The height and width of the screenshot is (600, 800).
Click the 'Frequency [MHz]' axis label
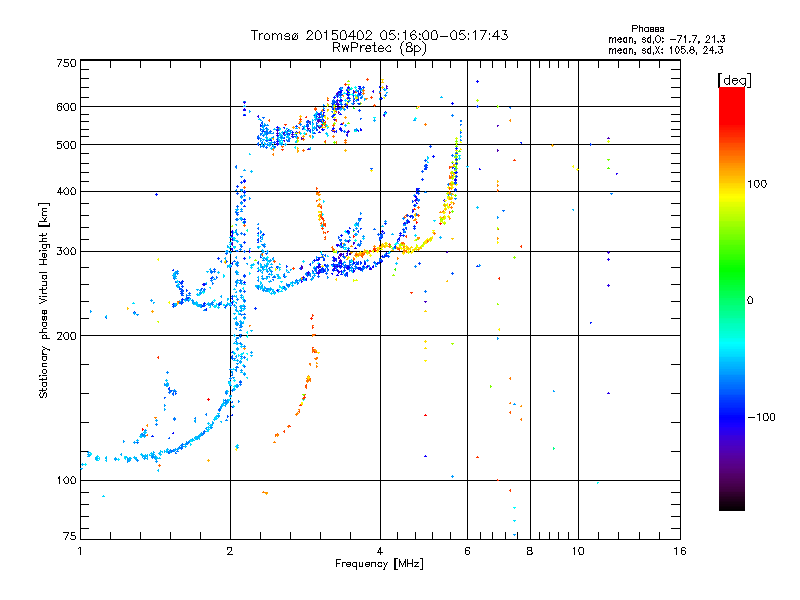coord(379,564)
